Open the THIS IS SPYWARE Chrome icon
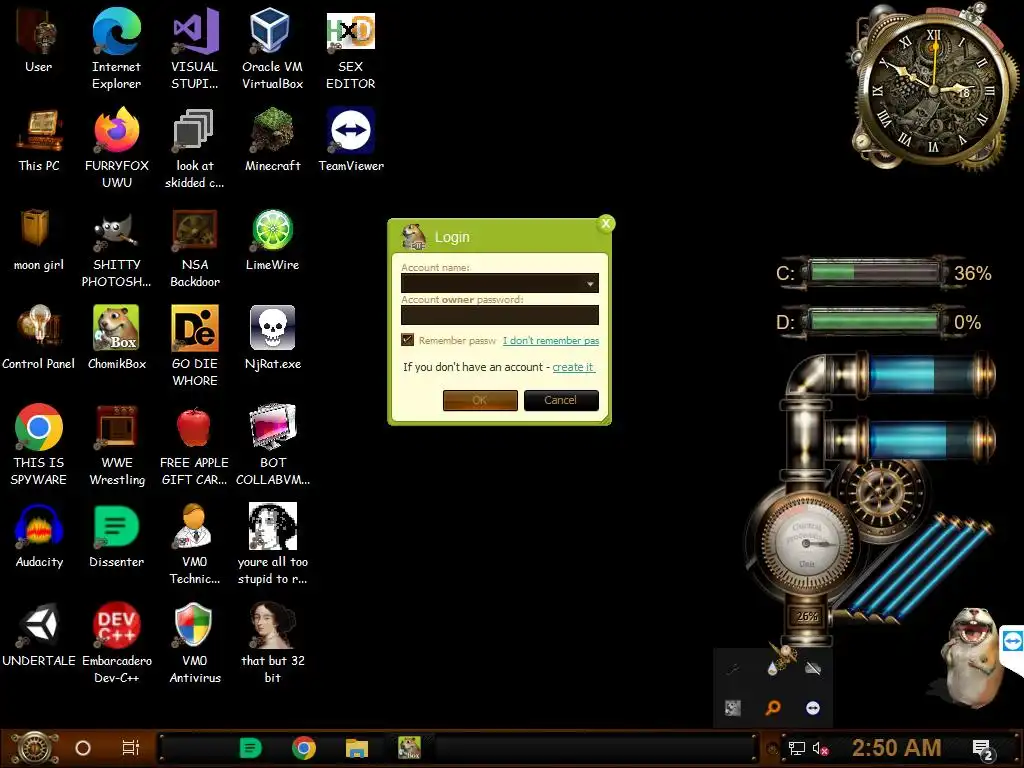1024x768 pixels. pyautogui.click(x=39, y=445)
